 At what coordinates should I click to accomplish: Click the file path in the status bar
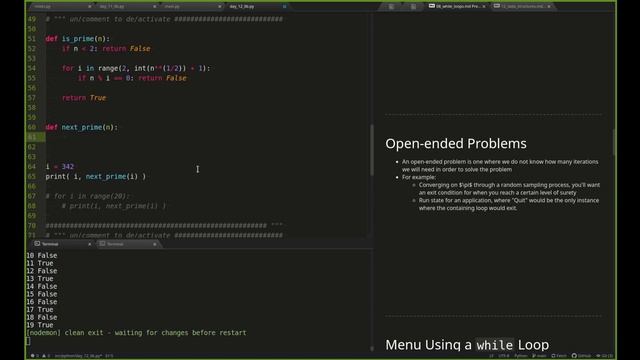[x=78, y=356]
